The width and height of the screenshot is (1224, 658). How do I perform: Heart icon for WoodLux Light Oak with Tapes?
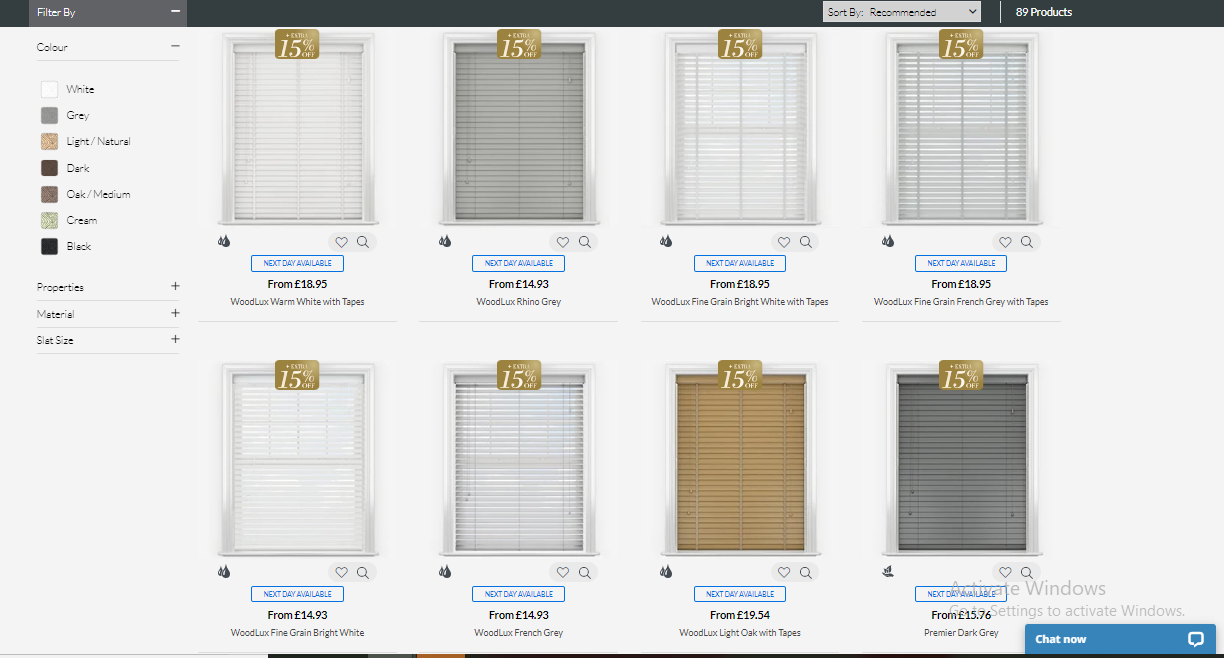coord(784,572)
